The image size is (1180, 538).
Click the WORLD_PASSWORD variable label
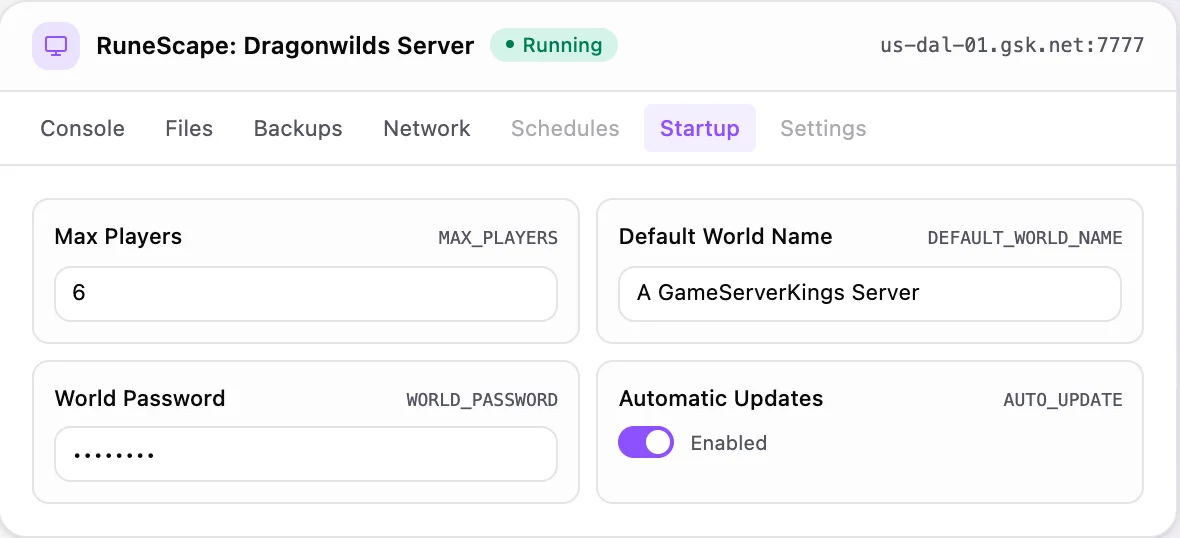pos(482,400)
